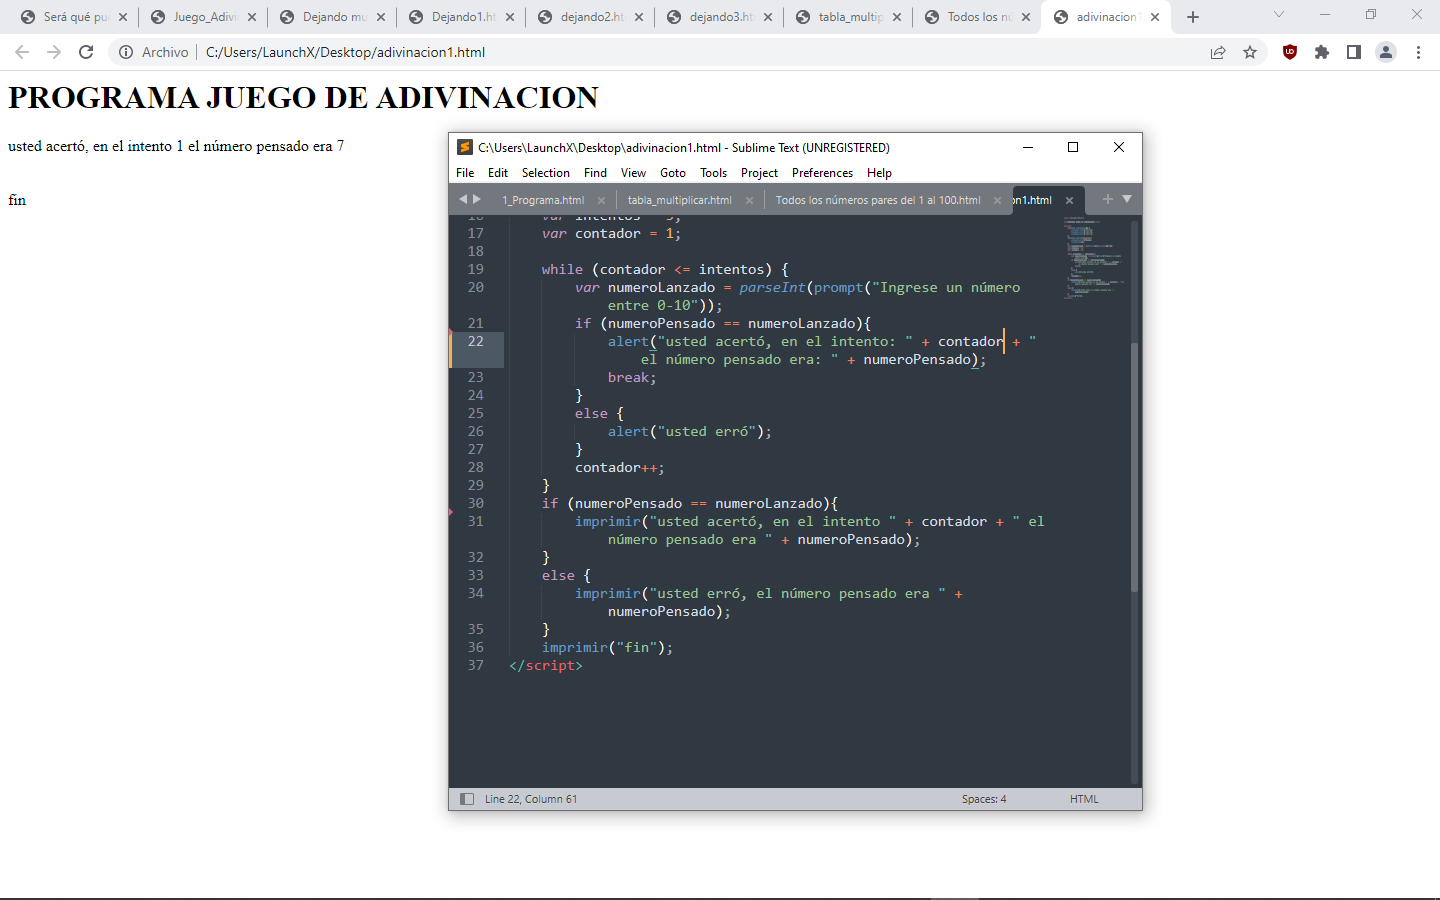Click 'Line 22, Column 61' status text
1440x900 pixels.
[531, 799]
